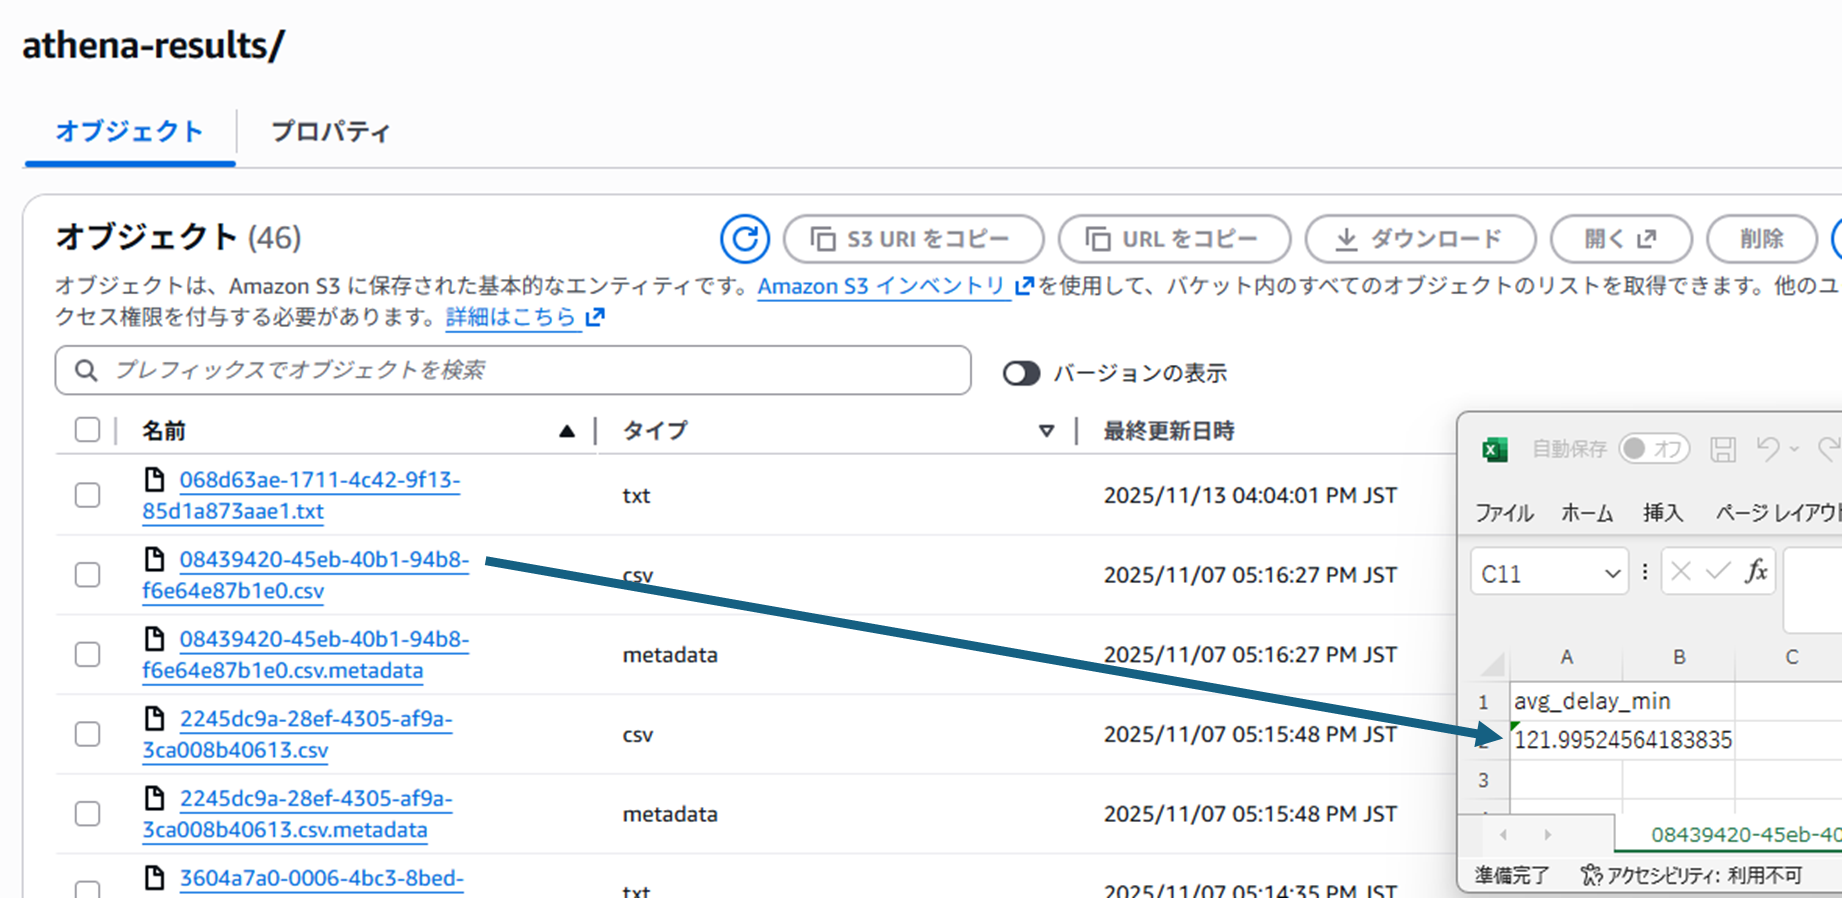Open external icon next to S3 Inventory link
Screen dimensions: 1842x898
pos(1024,286)
